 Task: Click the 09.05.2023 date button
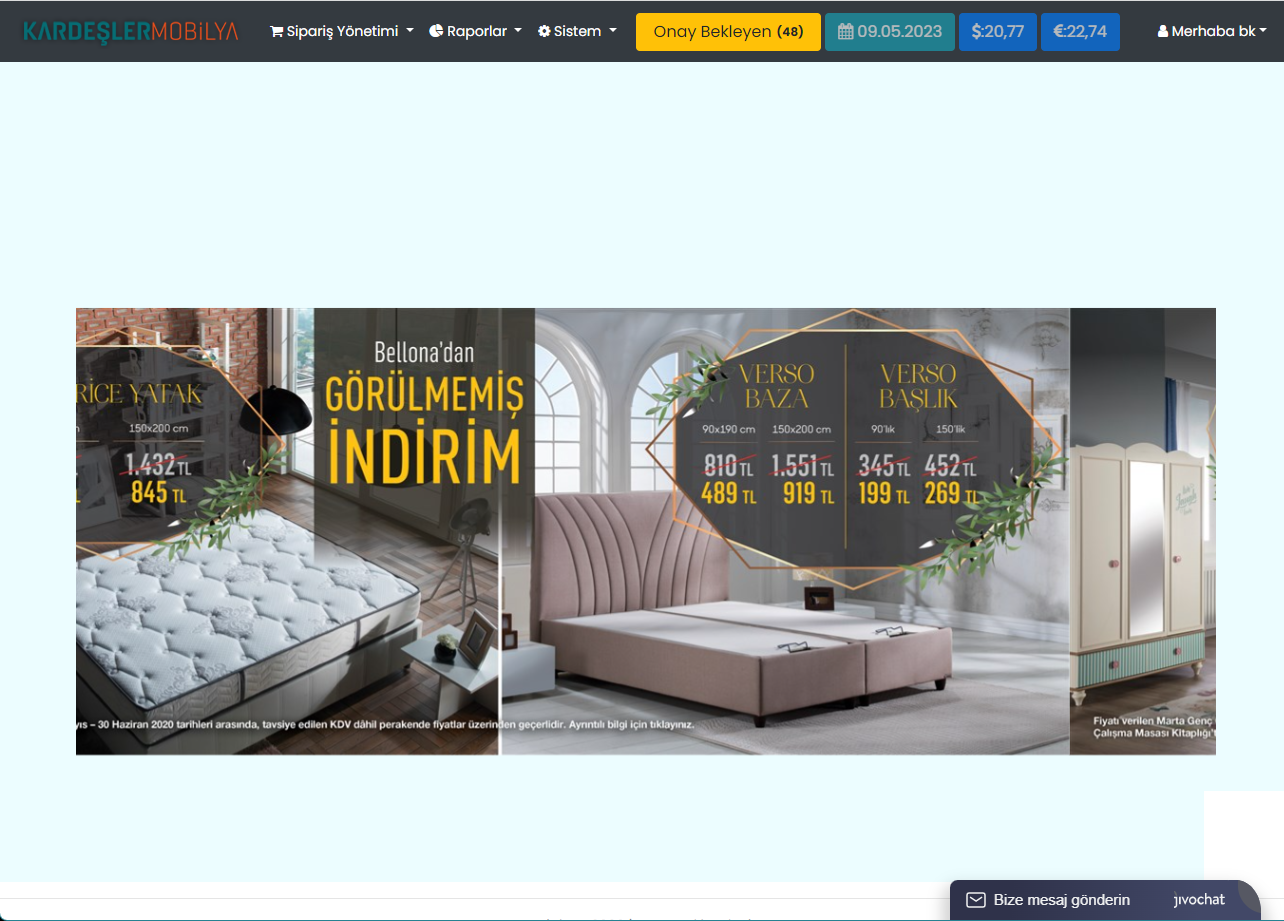[x=890, y=32]
